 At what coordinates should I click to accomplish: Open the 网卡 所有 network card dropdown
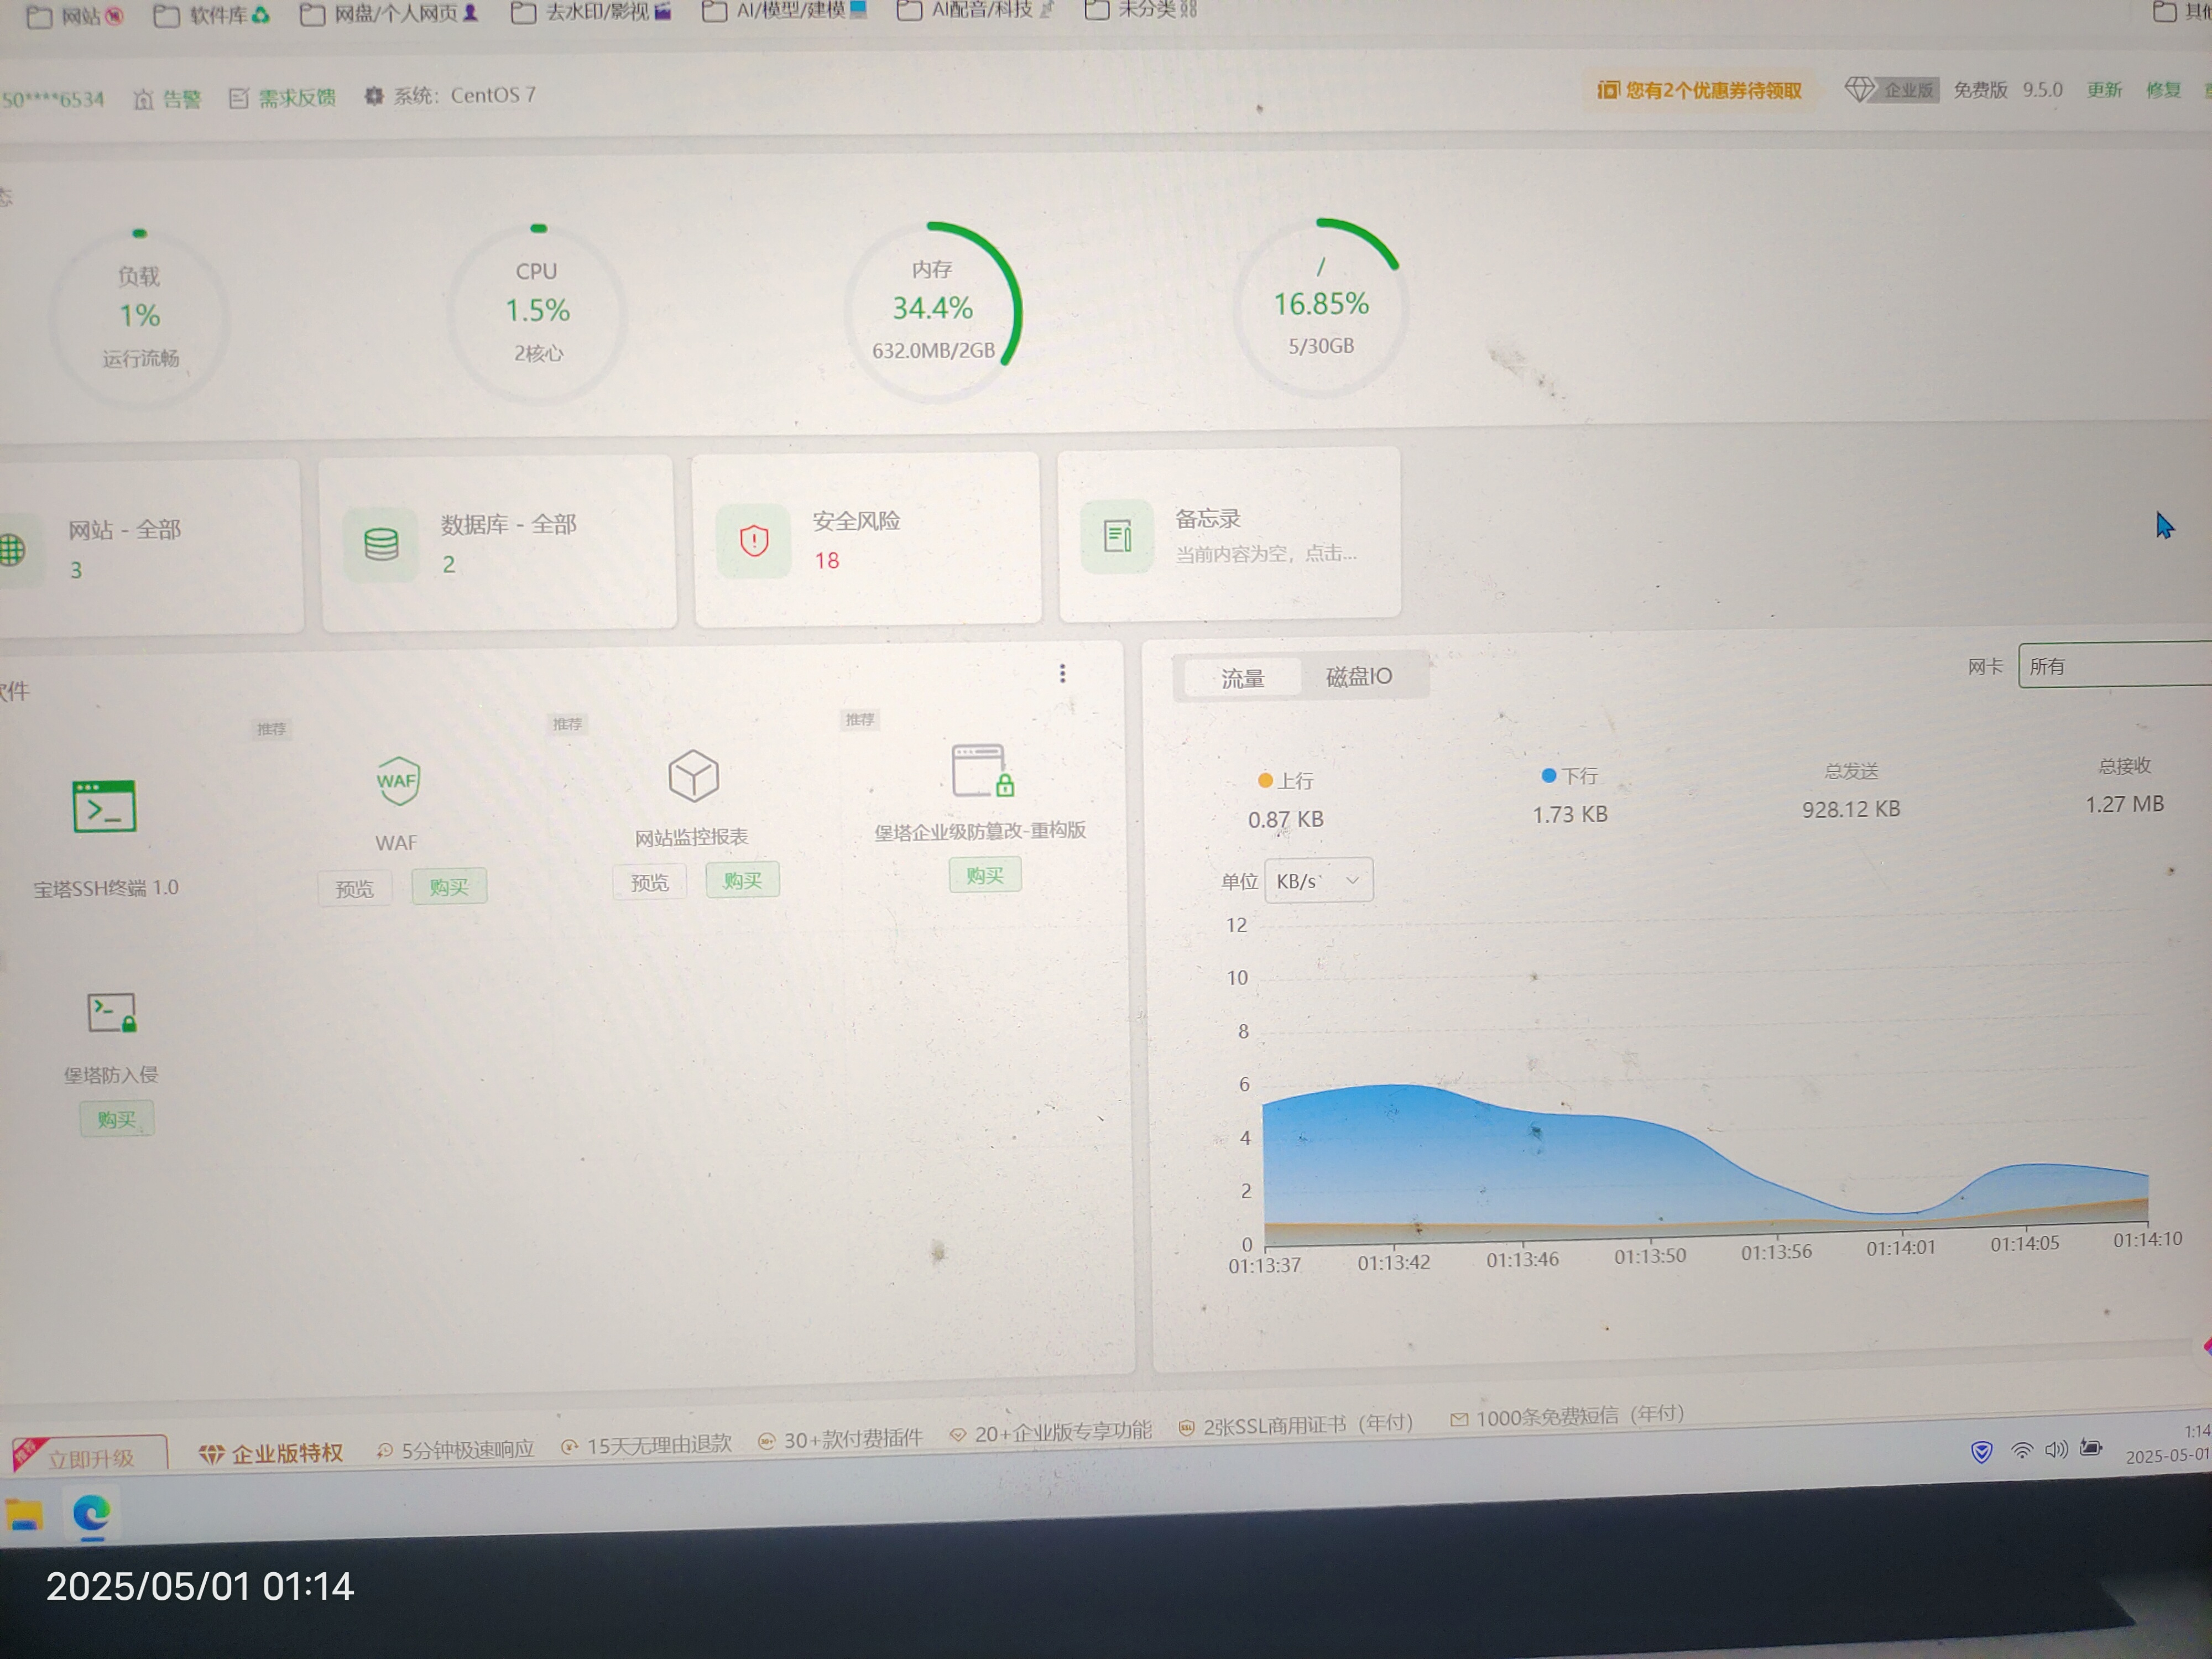(x=2110, y=666)
